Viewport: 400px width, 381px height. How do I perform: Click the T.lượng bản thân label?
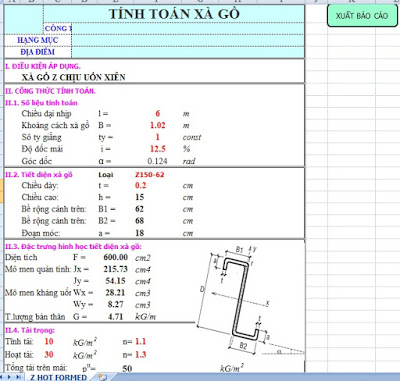pos(35,316)
